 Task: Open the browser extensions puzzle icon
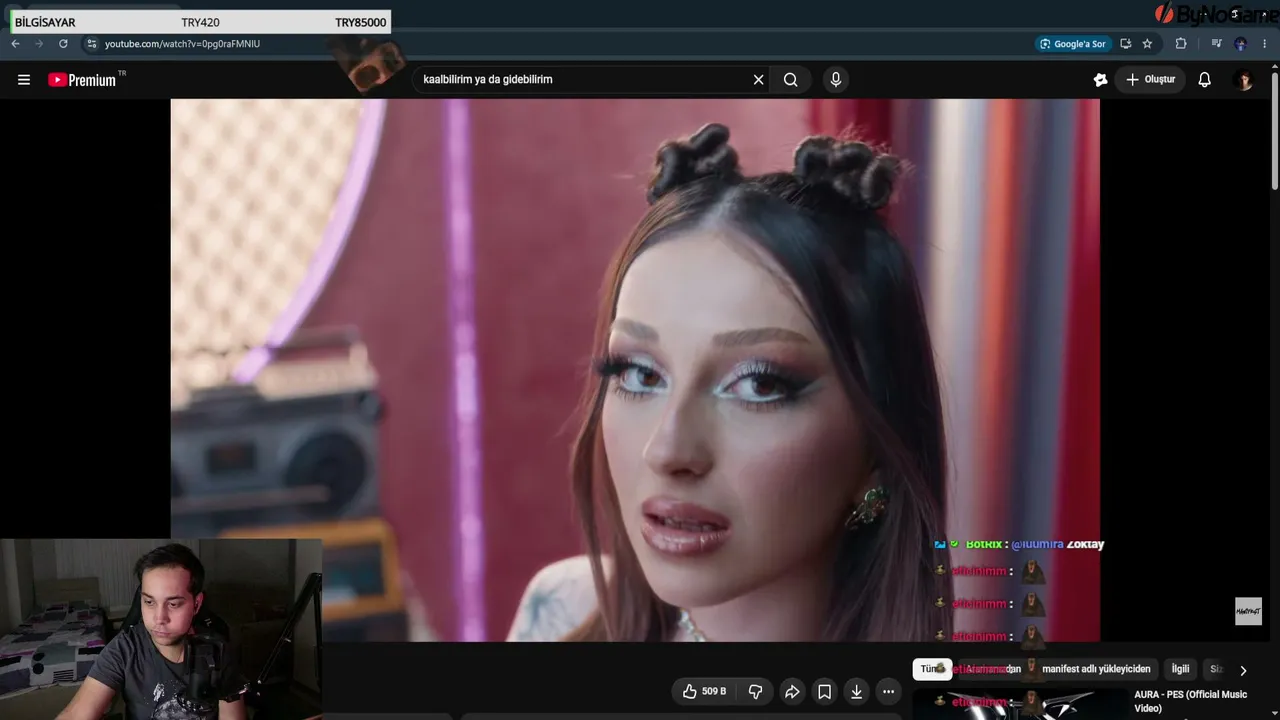(1181, 44)
